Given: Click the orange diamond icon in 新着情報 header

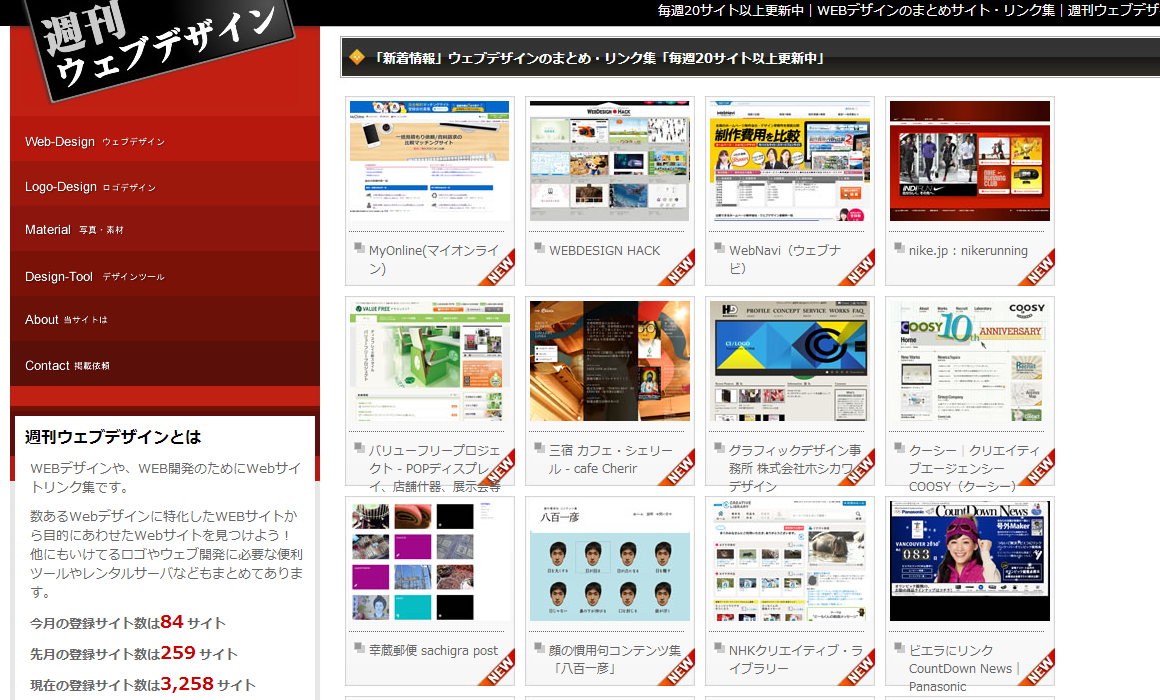Looking at the screenshot, I should pyautogui.click(x=357, y=57).
